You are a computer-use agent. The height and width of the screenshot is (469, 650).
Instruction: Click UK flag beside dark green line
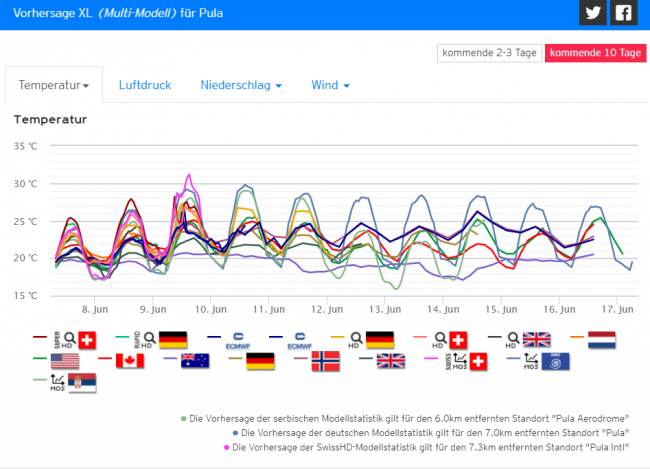(x=390, y=361)
